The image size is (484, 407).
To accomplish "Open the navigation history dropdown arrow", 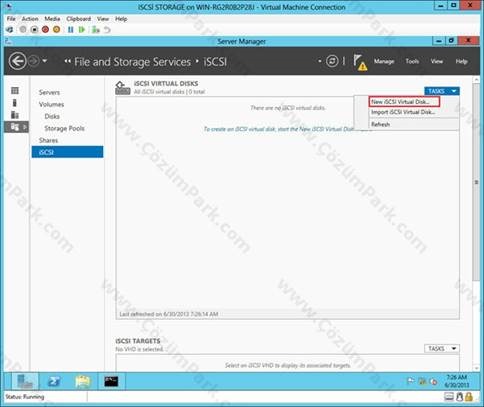I will click(44, 61).
